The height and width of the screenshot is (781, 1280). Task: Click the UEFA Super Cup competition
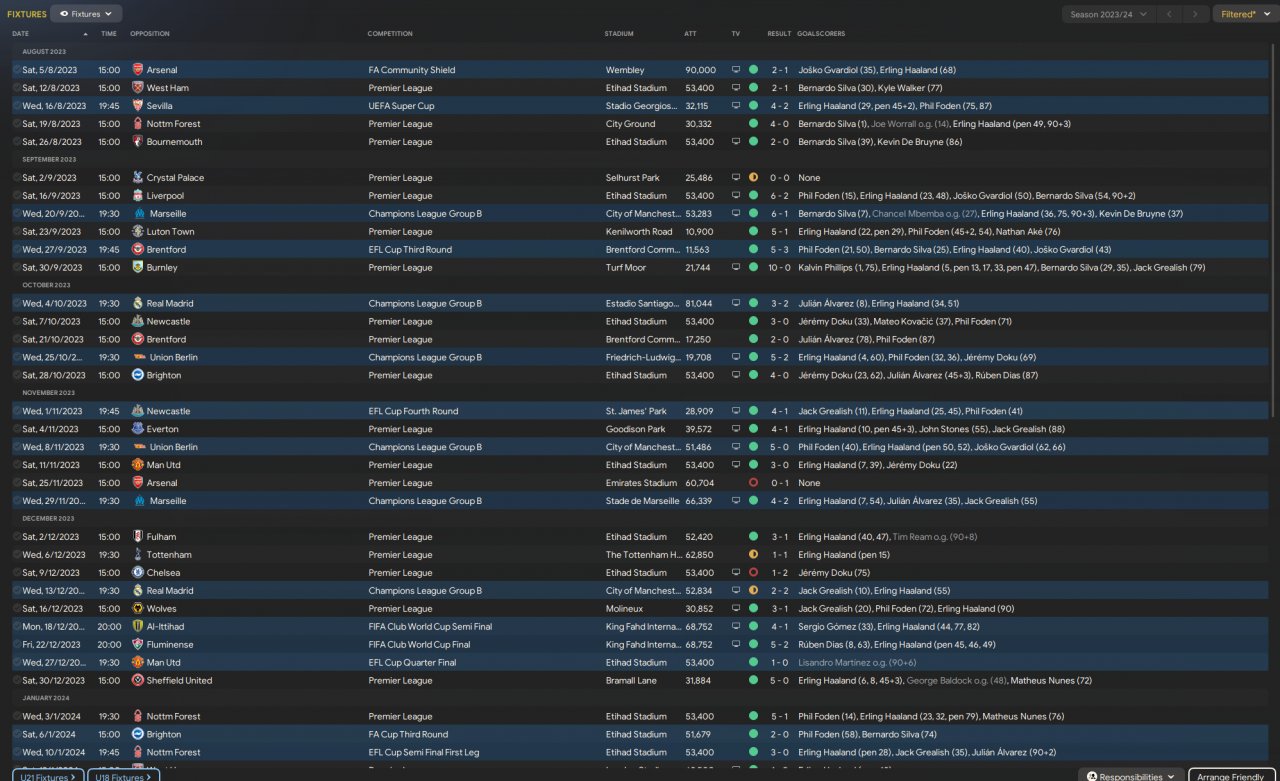coord(402,106)
